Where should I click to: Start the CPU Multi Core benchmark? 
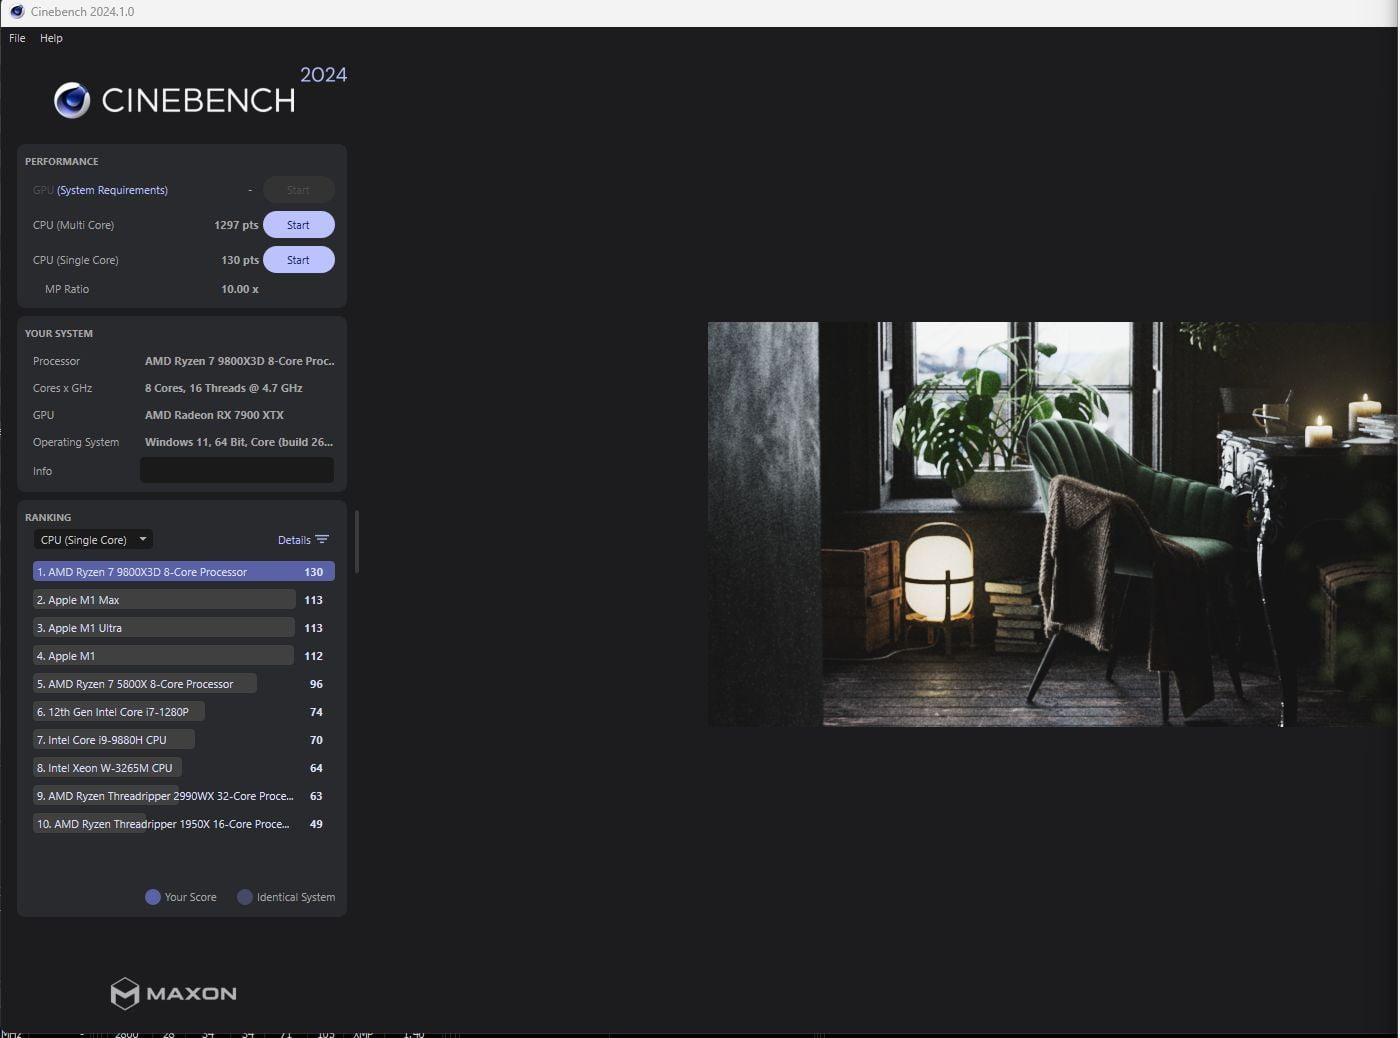(x=298, y=225)
